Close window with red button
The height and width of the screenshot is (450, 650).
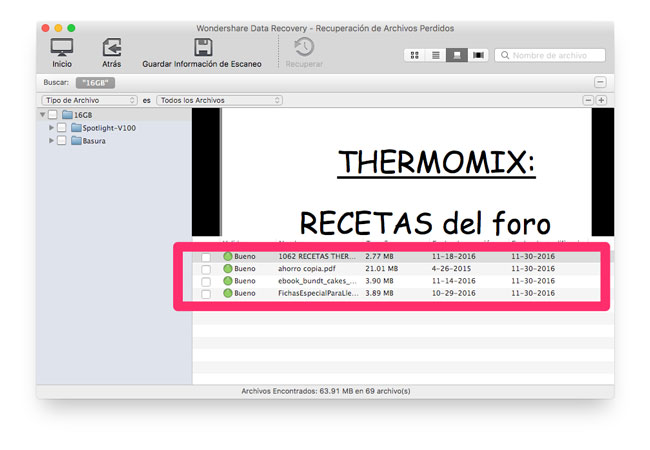(46, 28)
